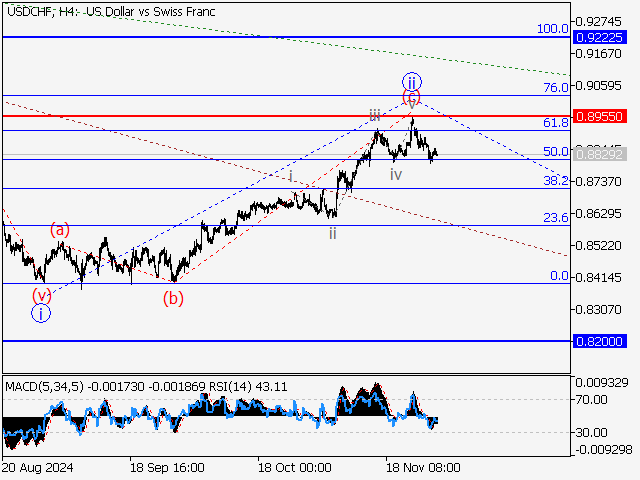Click the red (v) wave label
Screen dimensions: 640x480
41,294
